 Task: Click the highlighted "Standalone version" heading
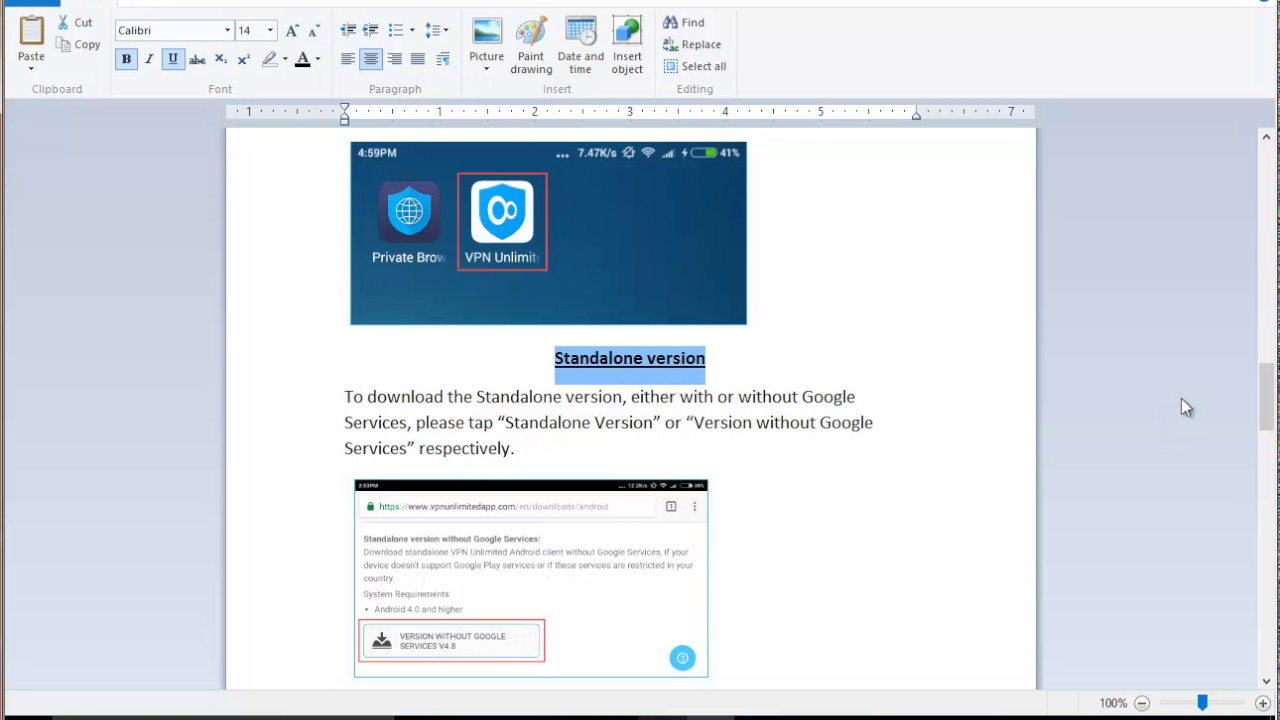630,358
